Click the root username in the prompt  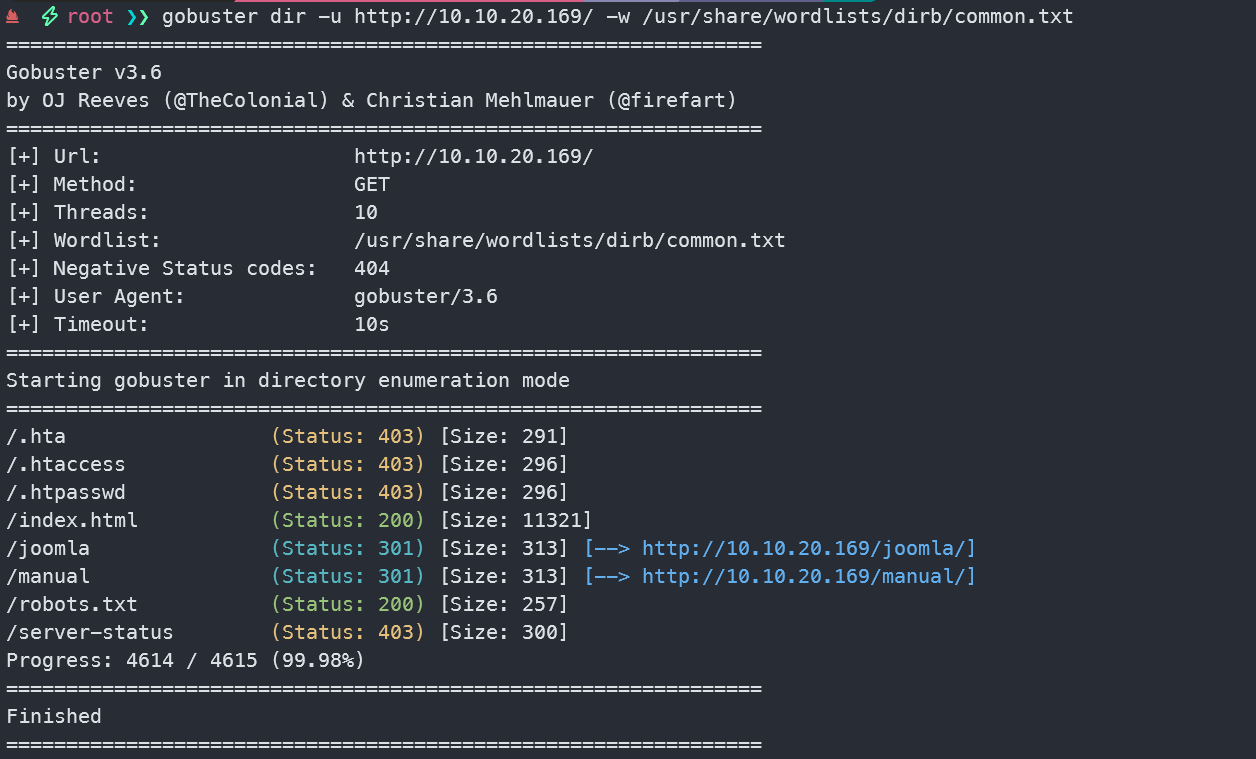tap(90, 17)
